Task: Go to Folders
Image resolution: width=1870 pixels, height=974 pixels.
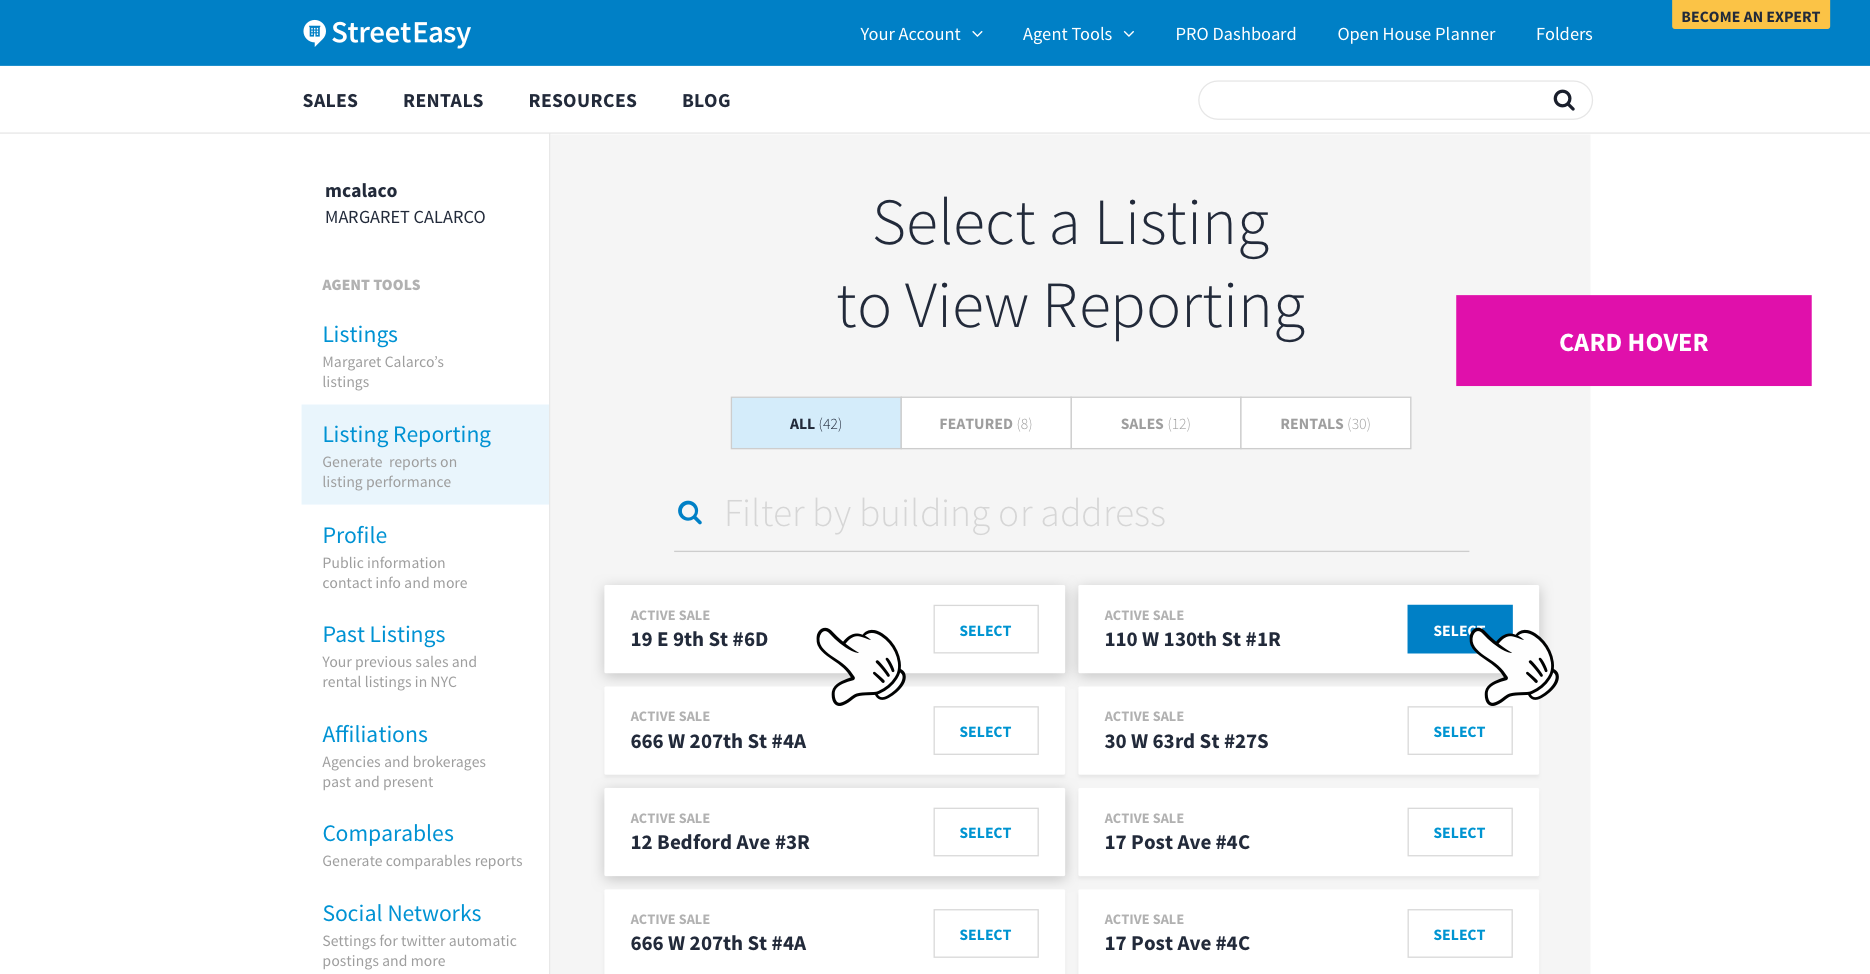Action: point(1564,34)
